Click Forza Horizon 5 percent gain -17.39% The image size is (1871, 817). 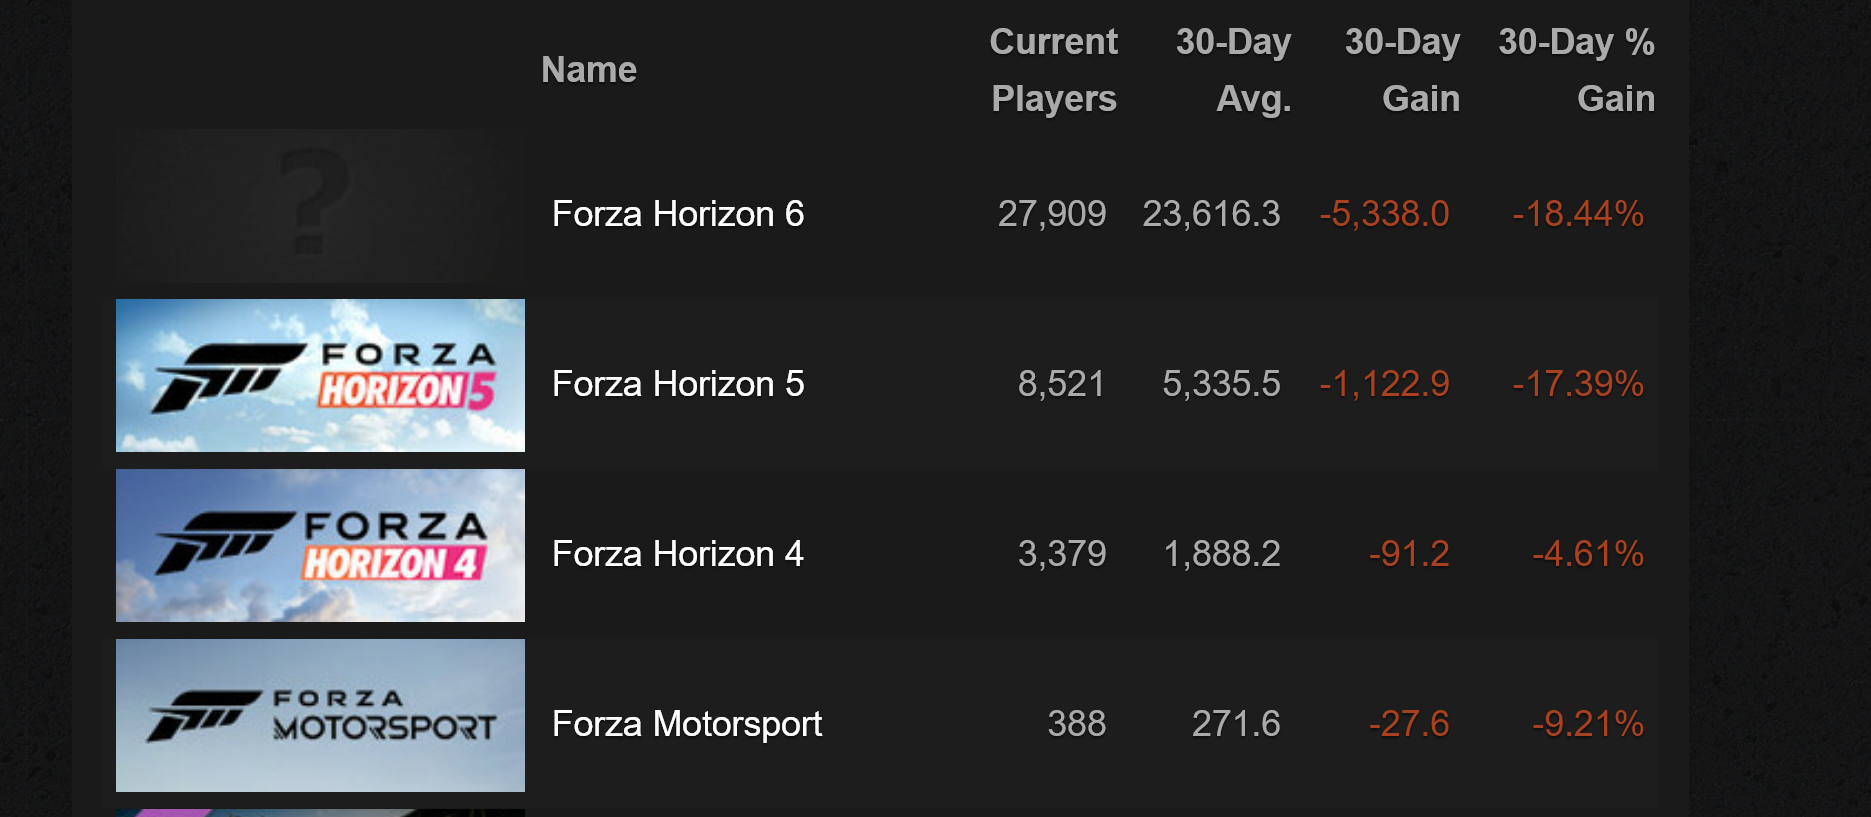point(1578,384)
